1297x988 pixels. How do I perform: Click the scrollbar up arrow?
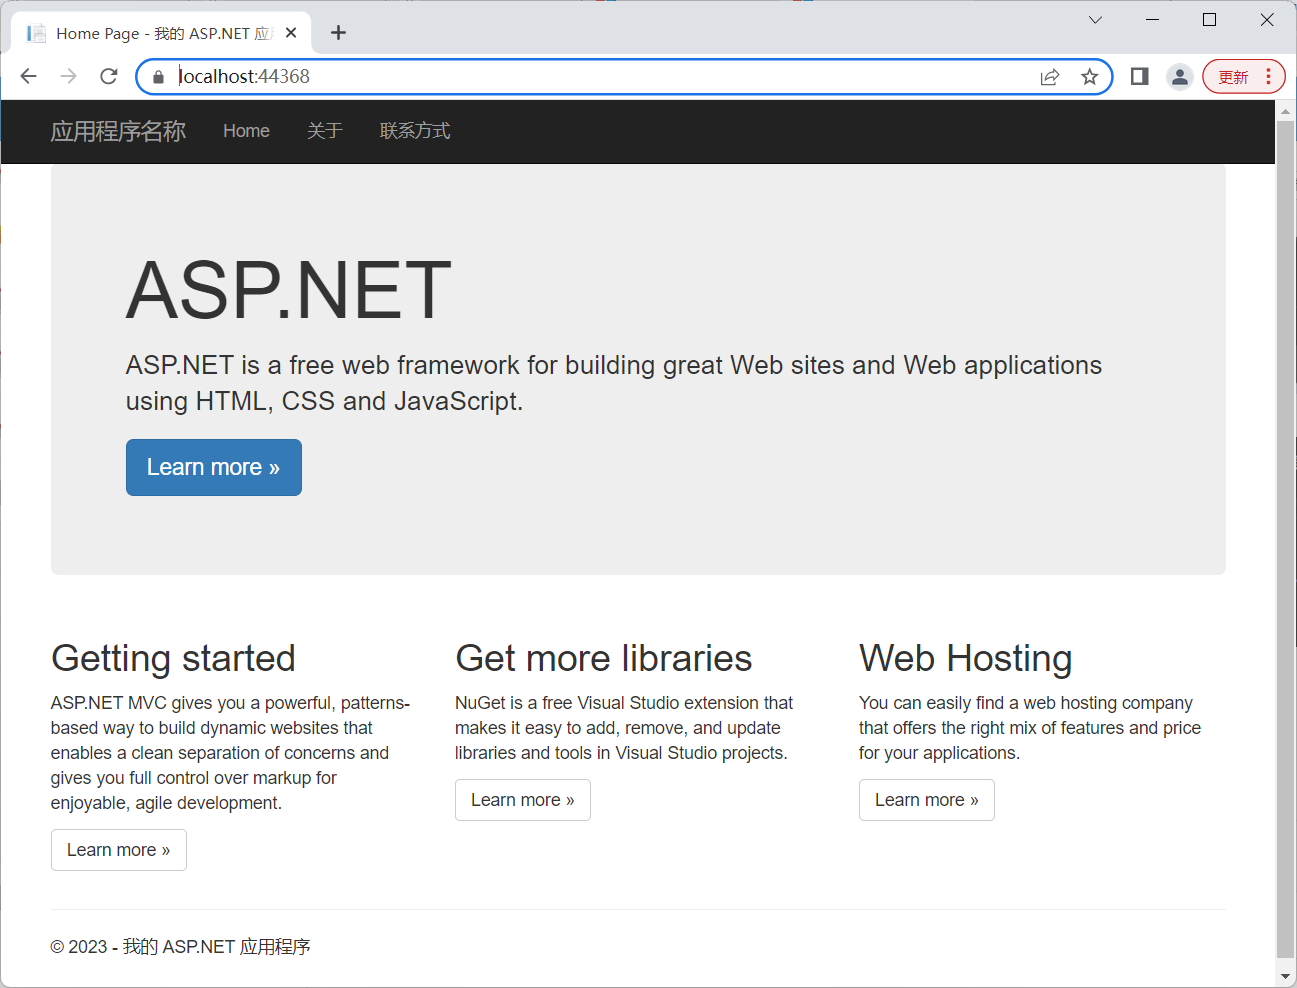coord(1285,111)
